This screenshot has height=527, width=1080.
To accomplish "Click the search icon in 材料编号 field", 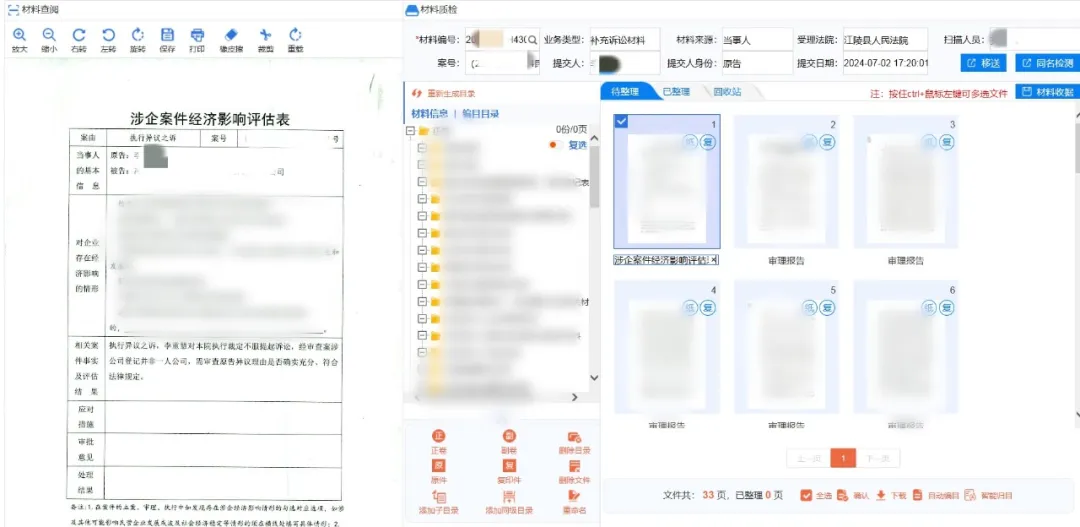I will 532,41.
